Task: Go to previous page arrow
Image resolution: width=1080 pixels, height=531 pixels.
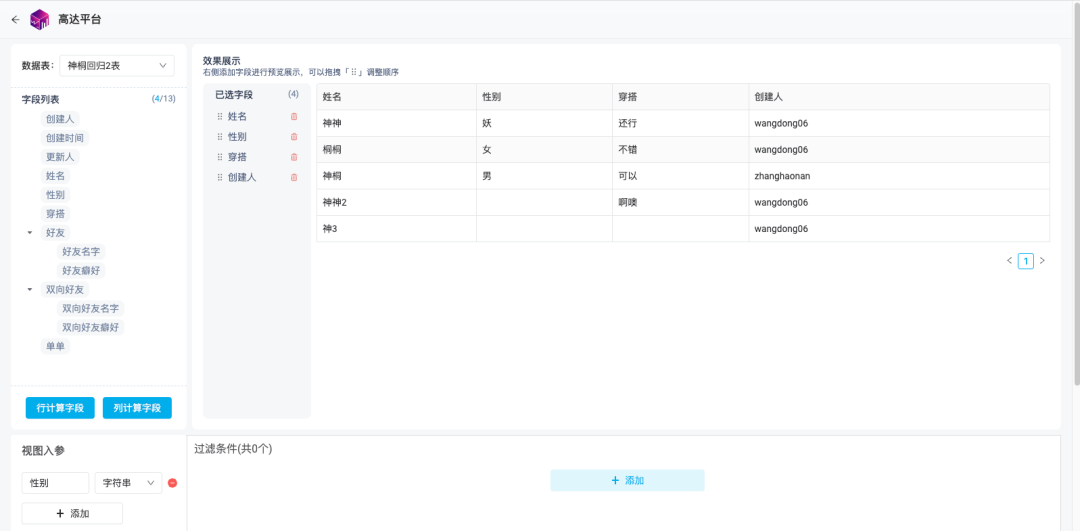Action: click(x=1010, y=261)
